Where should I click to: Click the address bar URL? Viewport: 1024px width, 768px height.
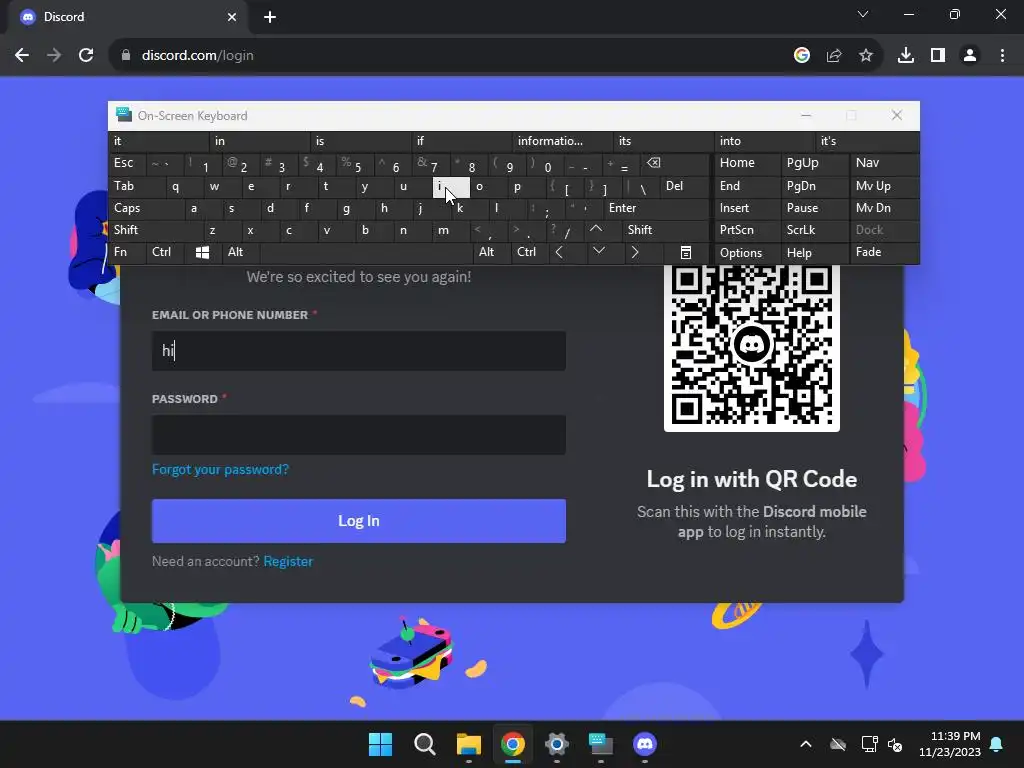[x=197, y=56]
